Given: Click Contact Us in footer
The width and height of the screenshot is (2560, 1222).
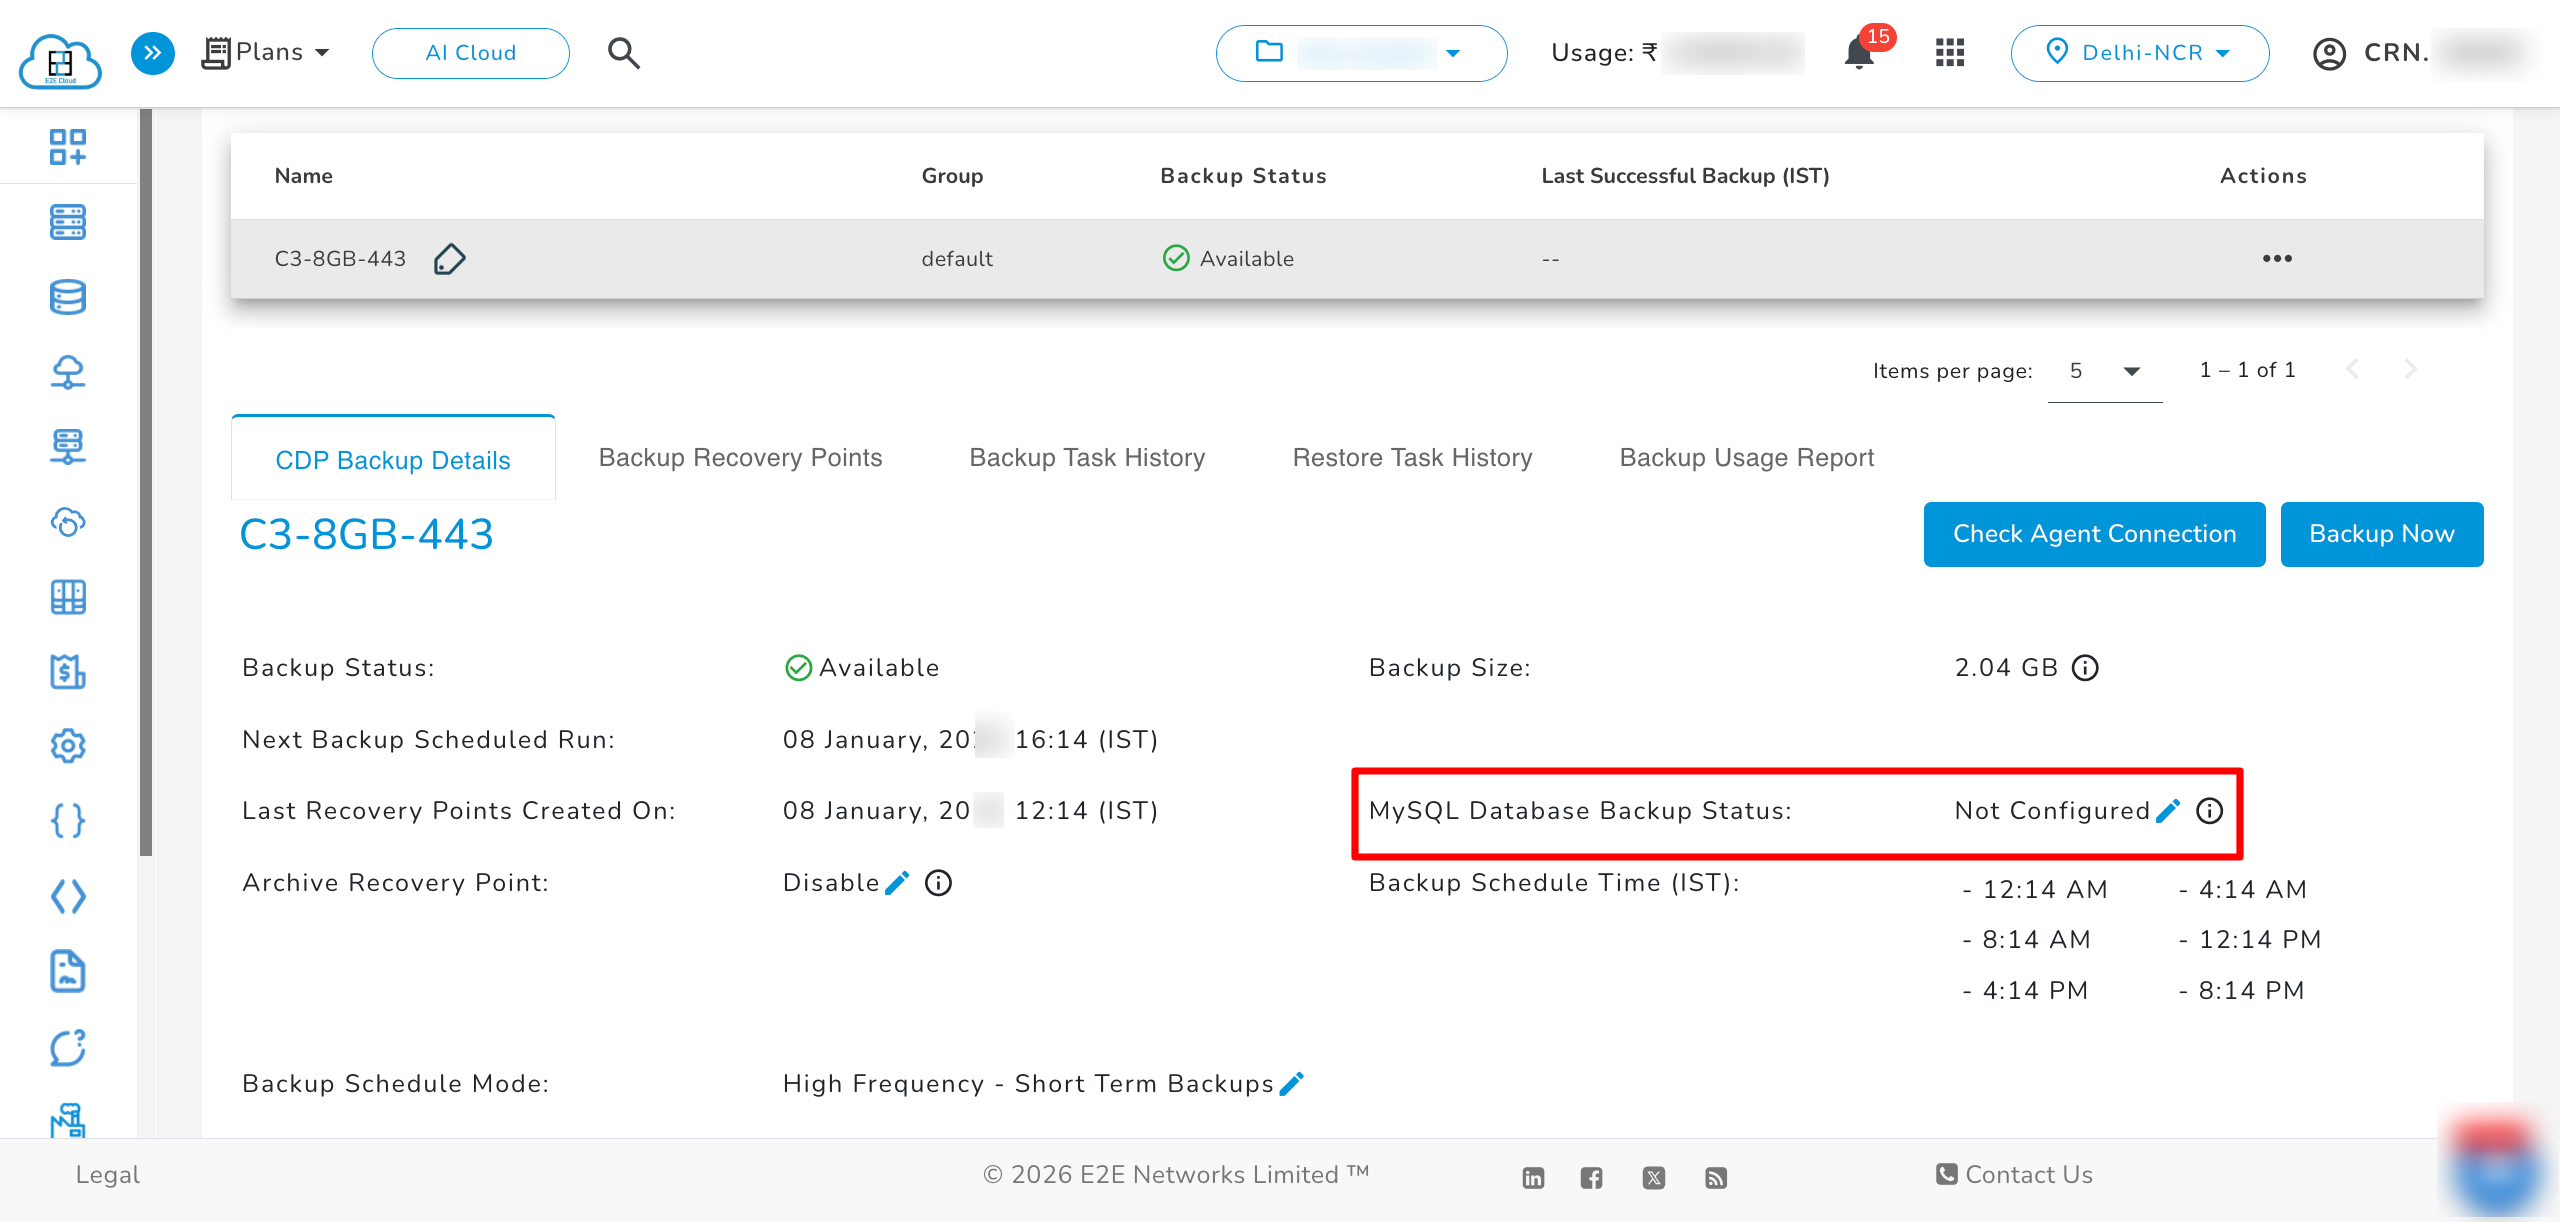Looking at the screenshot, I should [2014, 1175].
